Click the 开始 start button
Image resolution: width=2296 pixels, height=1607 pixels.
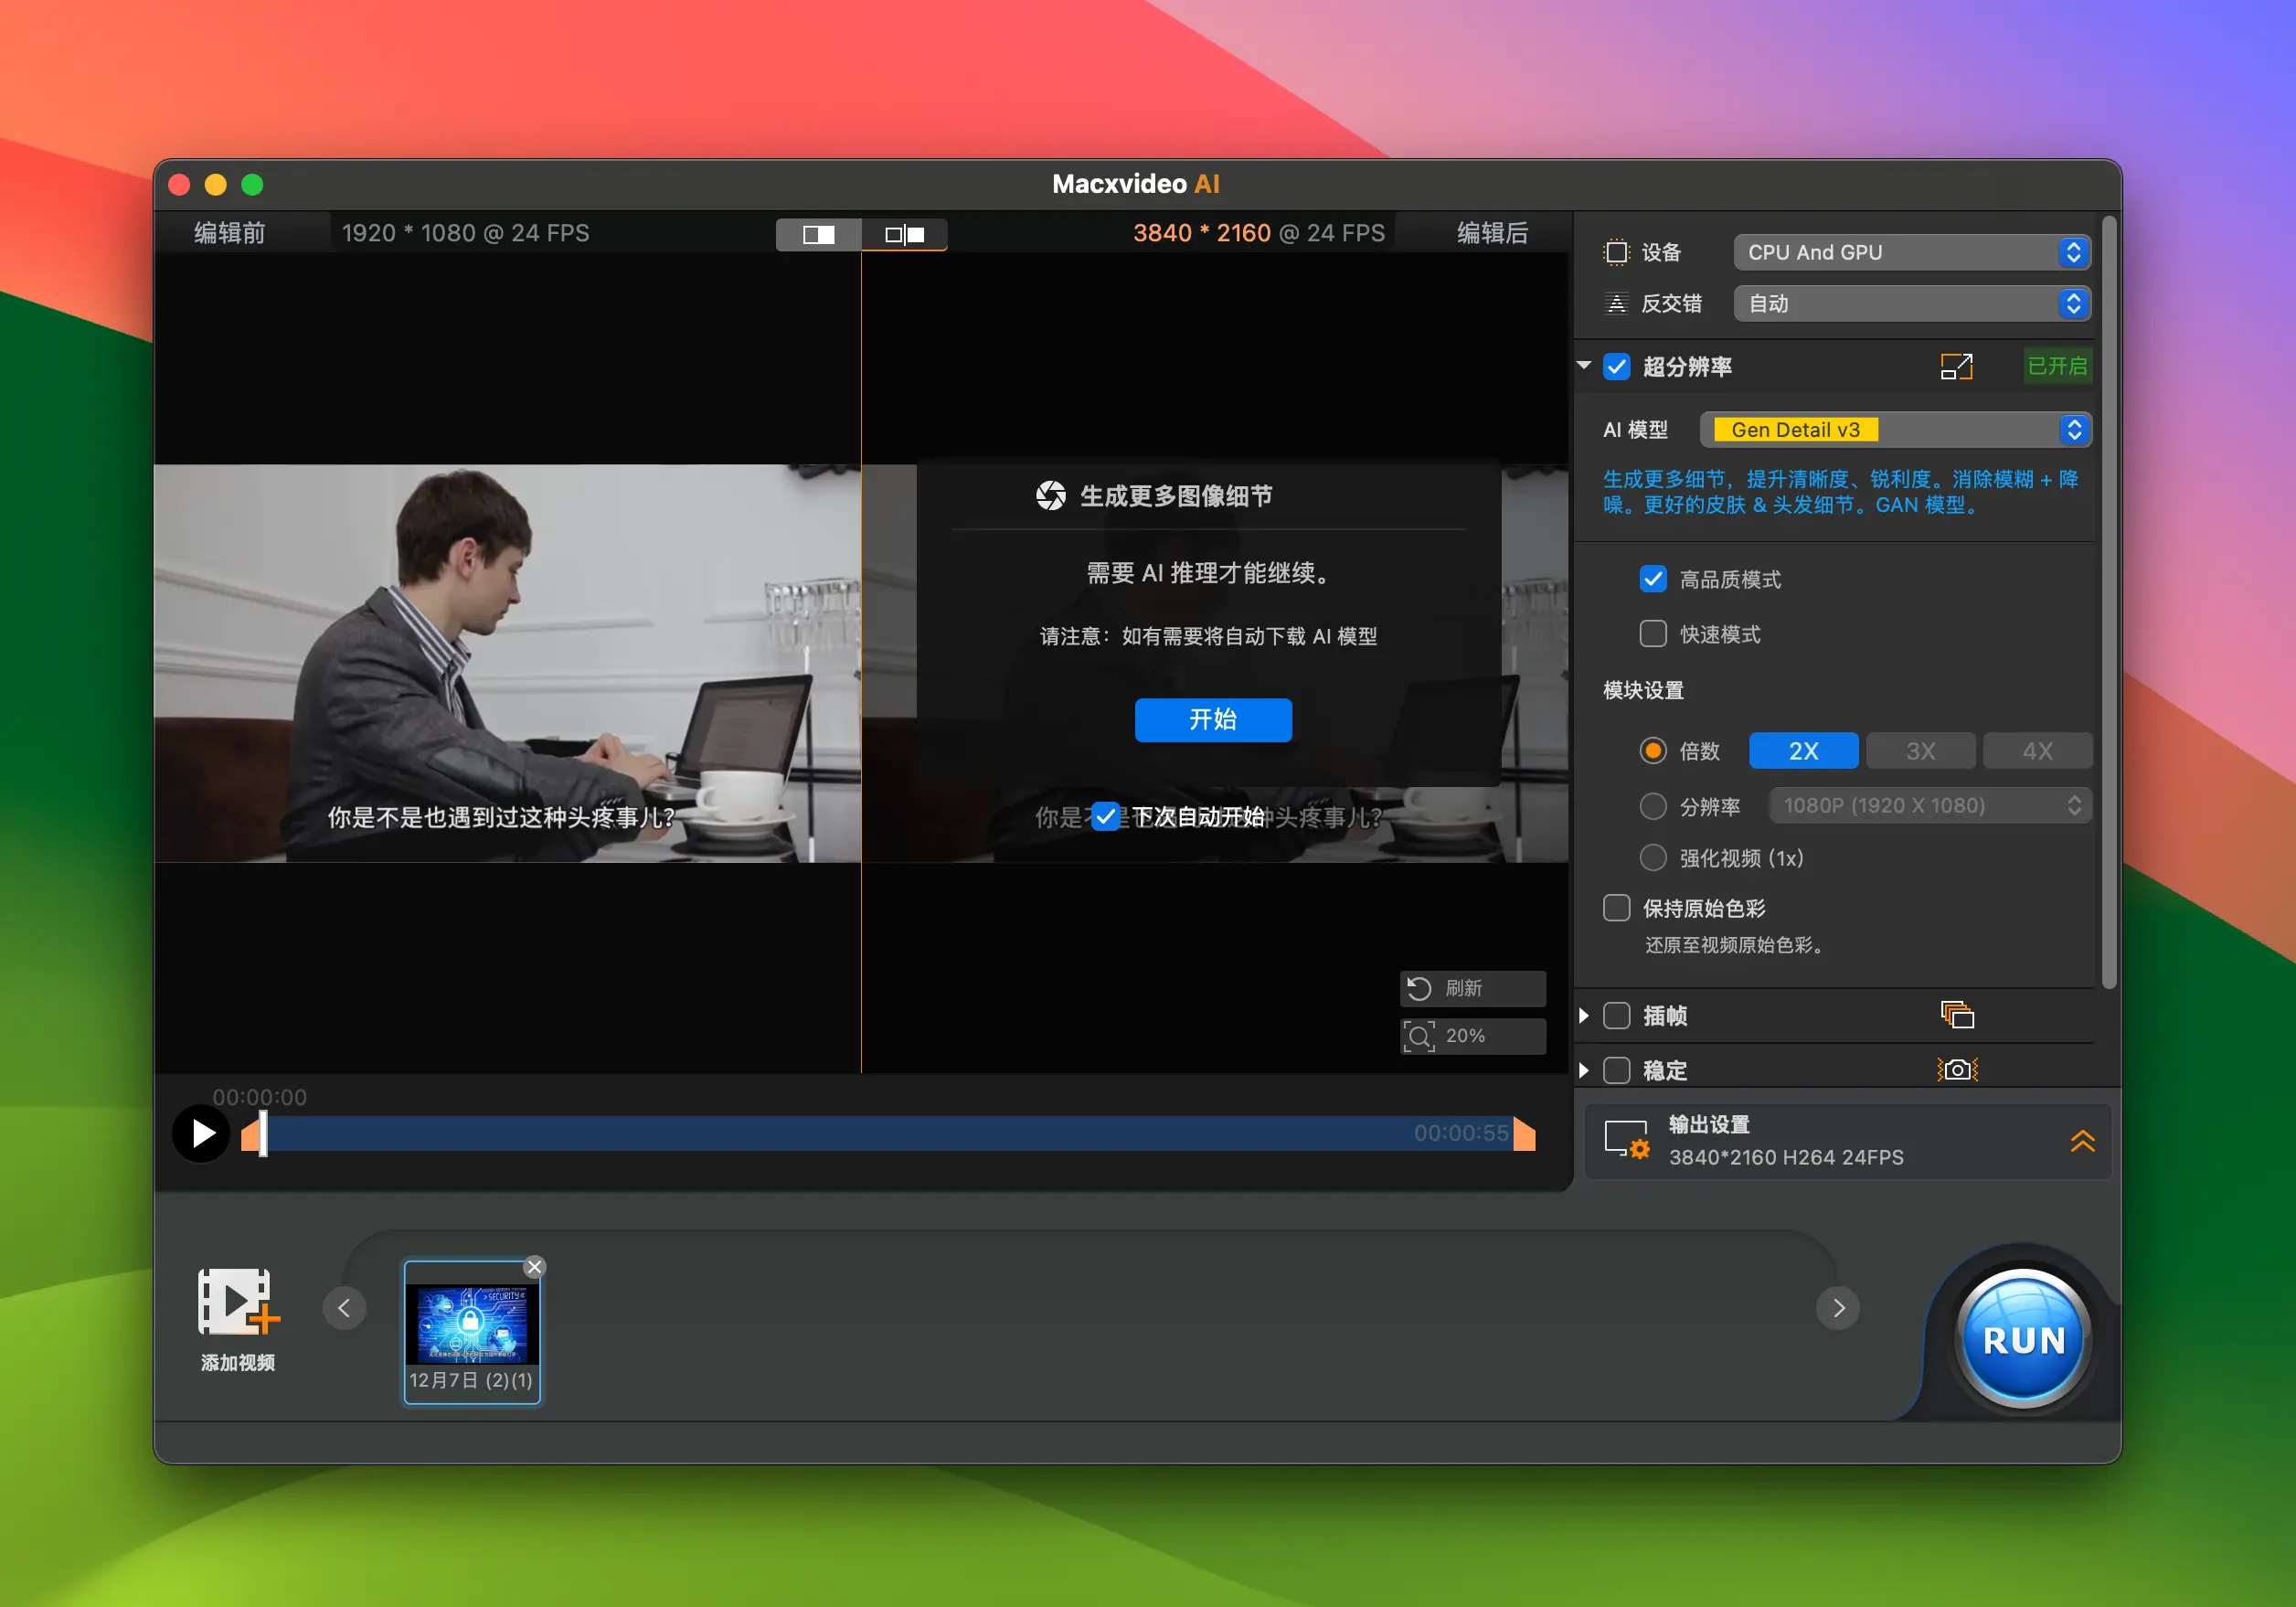[1213, 719]
